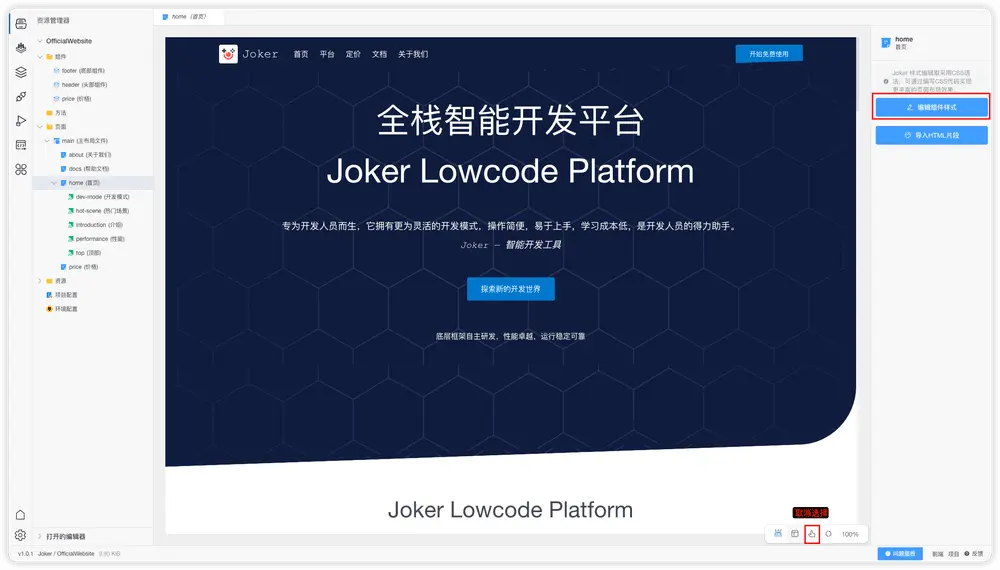The height and width of the screenshot is (570, 1000).
Task: Click the blue 问题面板 button in status bar
Action: 901,553
